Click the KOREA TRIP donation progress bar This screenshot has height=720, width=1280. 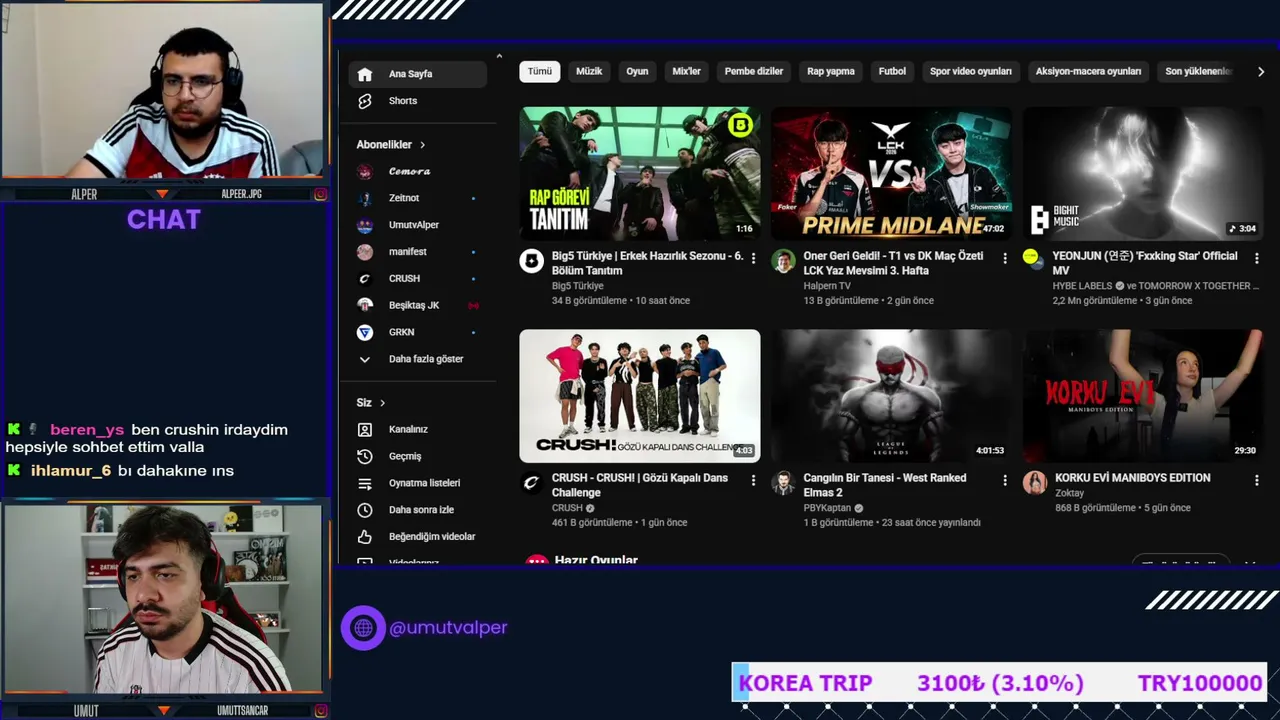pyautogui.click(x=999, y=683)
